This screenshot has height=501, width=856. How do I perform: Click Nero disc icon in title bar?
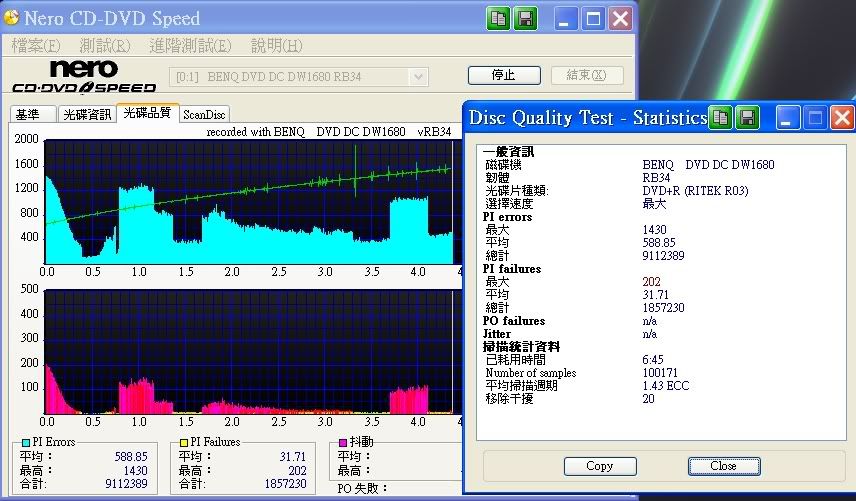[x=11, y=17]
